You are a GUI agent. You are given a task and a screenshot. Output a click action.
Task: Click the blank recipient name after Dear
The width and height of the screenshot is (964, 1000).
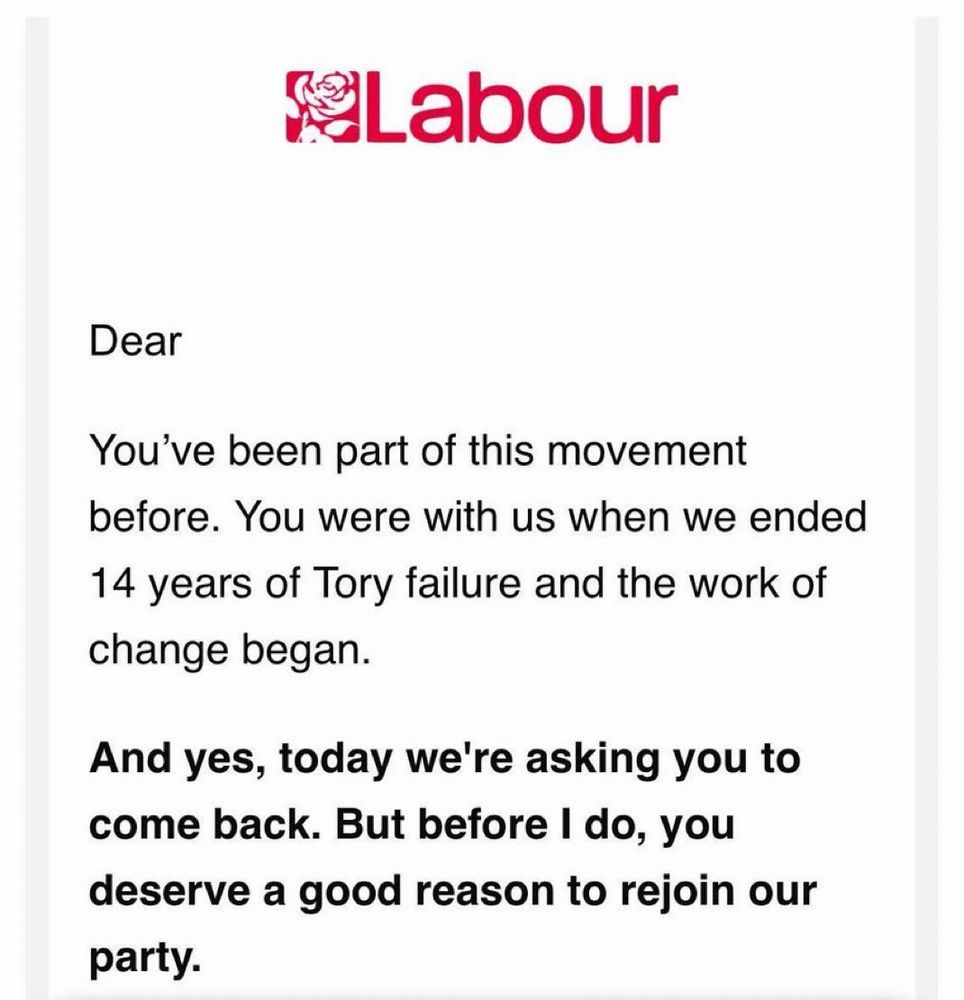[287, 342]
